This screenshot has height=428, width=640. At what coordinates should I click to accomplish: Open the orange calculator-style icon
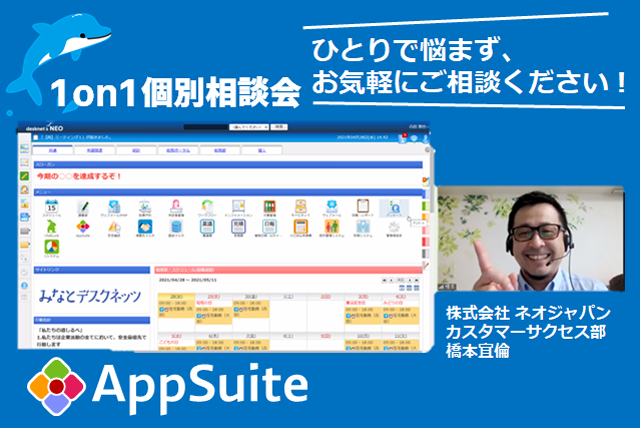(x=301, y=226)
